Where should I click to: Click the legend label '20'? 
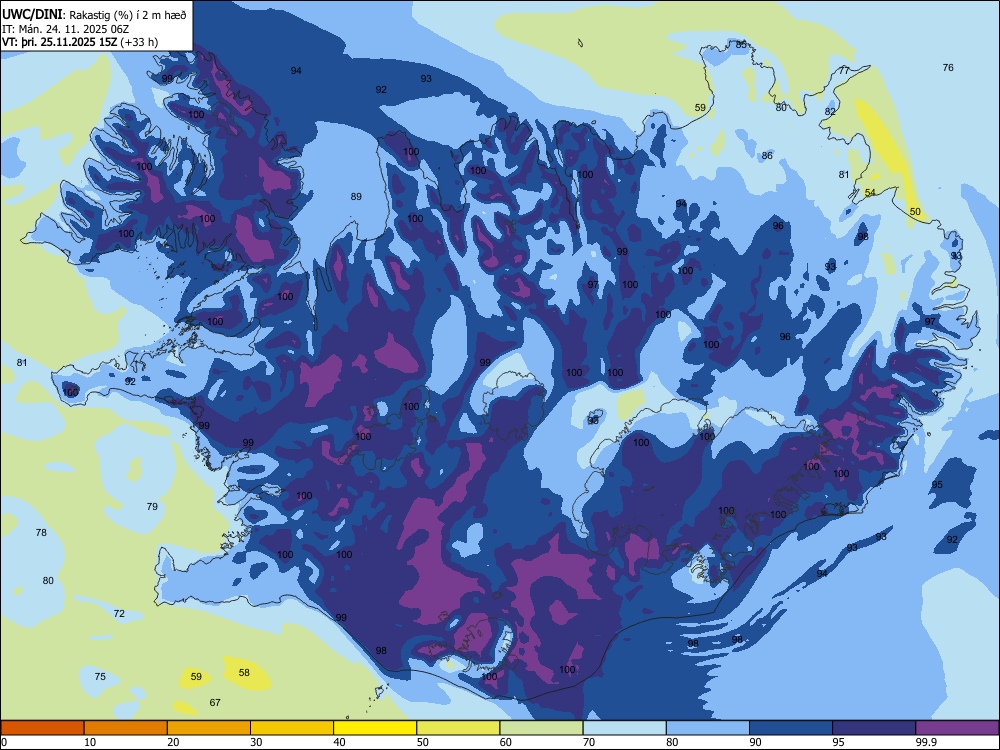coord(173,742)
